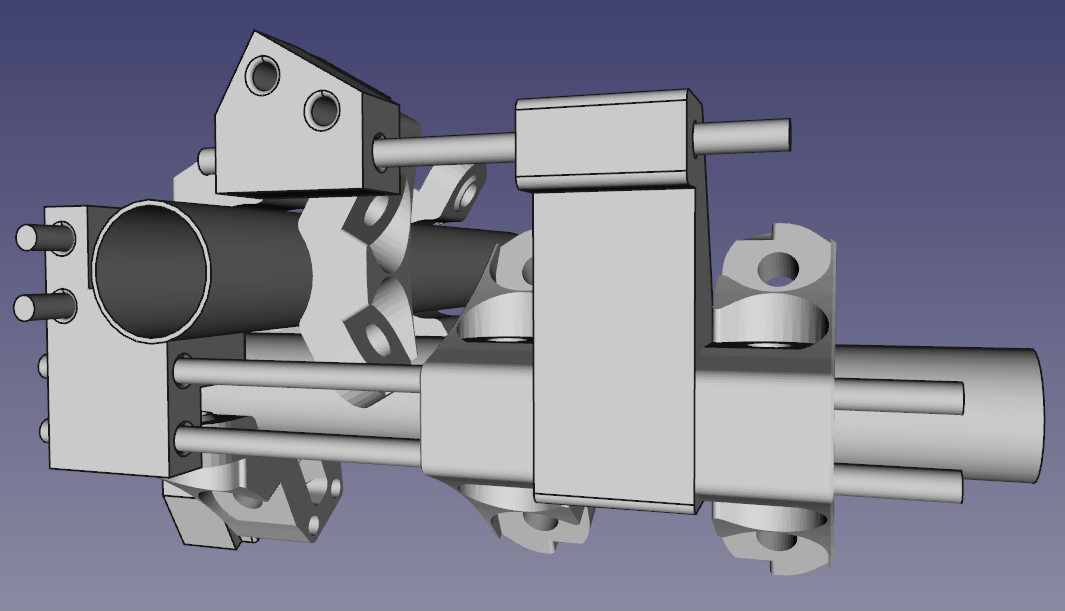Select the lower hole in the angled bracket
This screenshot has width=1065, height=611.
click(322, 110)
